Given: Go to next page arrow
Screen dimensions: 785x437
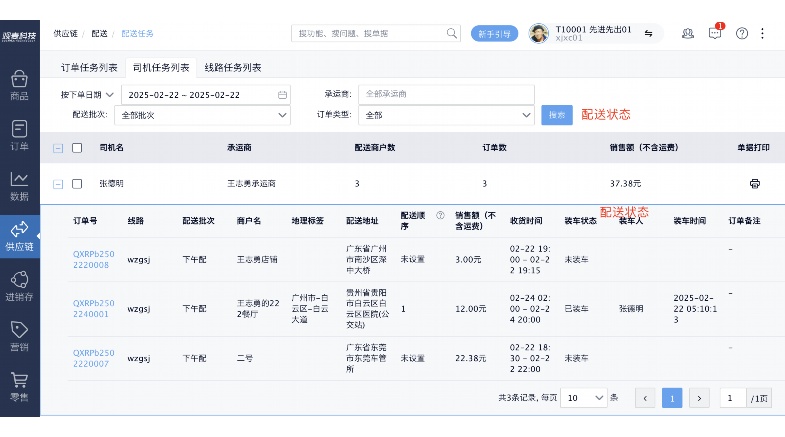Looking at the screenshot, I should point(699,398).
